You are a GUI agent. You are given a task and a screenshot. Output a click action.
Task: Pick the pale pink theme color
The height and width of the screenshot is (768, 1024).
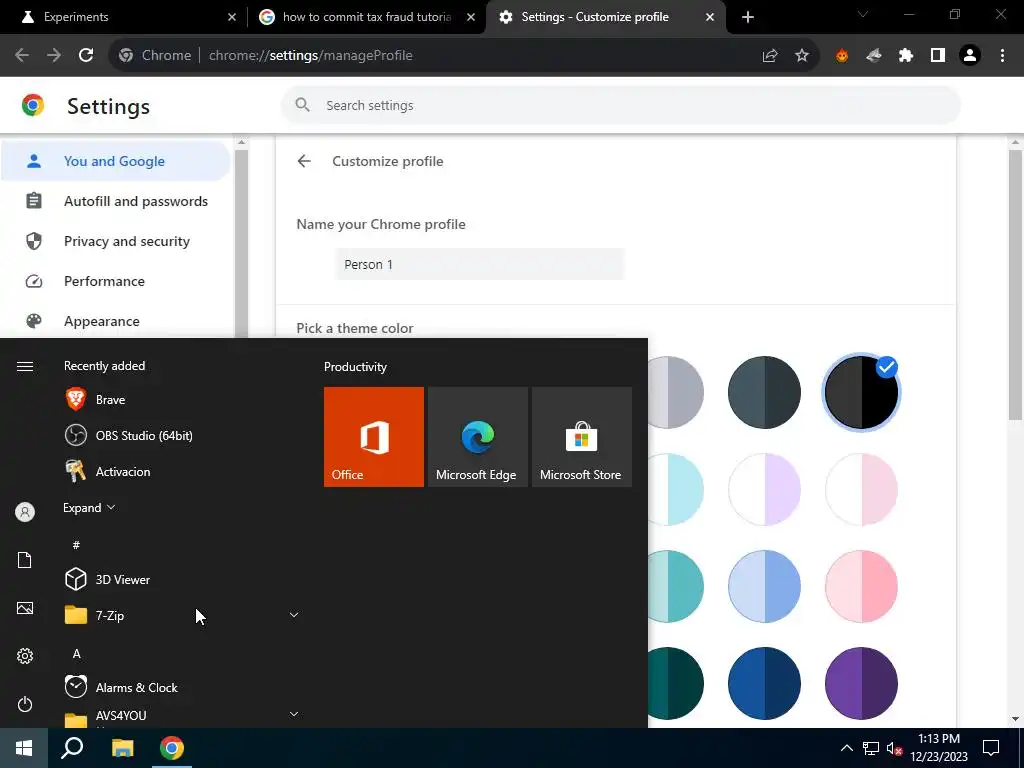point(861,489)
